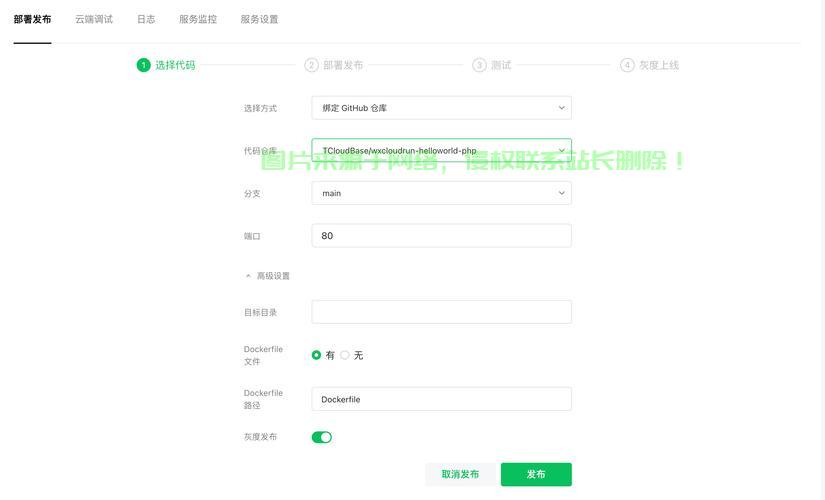Click the Dockerfile 路径 input field
This screenshot has width=825, height=500.
441,399
